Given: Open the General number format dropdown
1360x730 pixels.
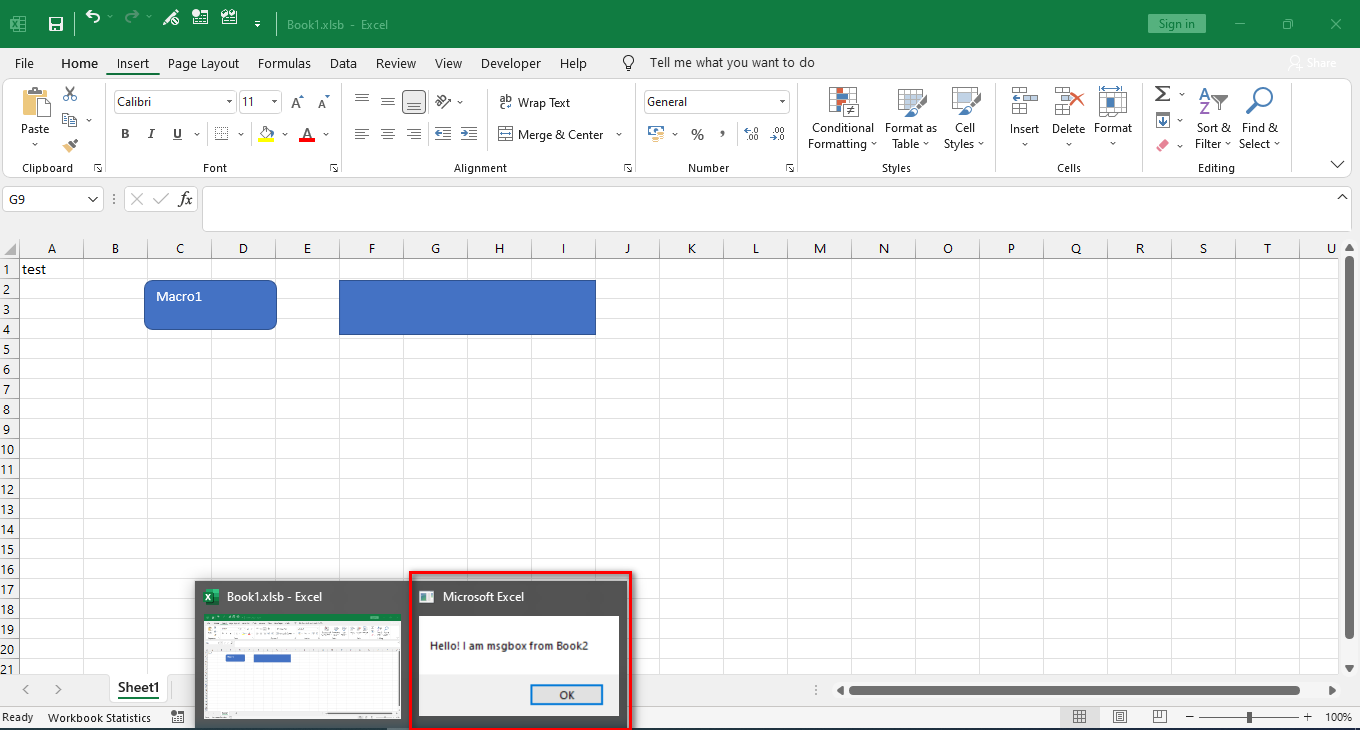Looking at the screenshot, I should pyautogui.click(x=783, y=102).
